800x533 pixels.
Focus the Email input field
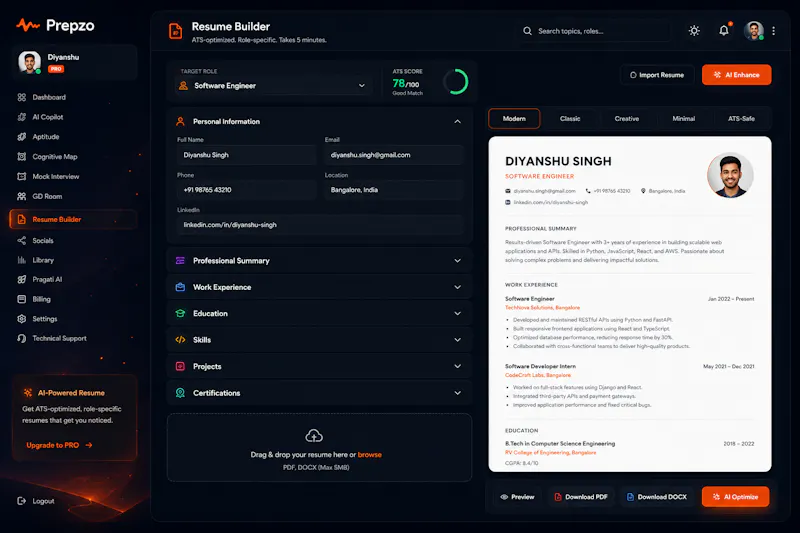pos(394,155)
